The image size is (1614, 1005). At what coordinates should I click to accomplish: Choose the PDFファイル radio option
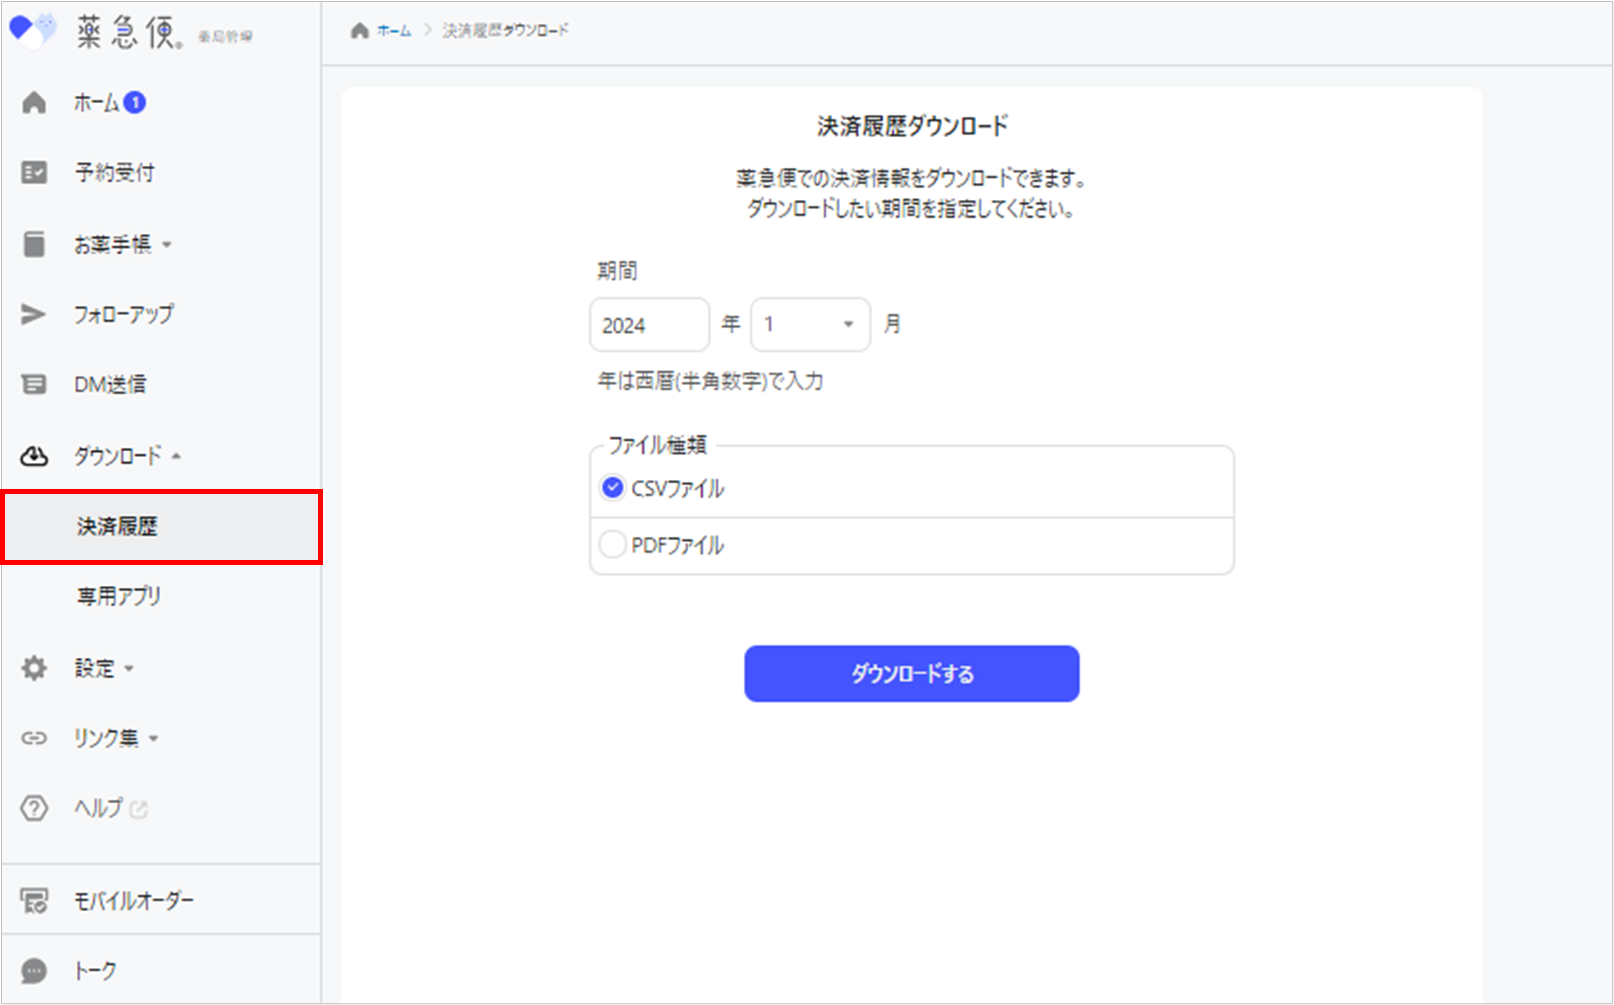coord(612,545)
